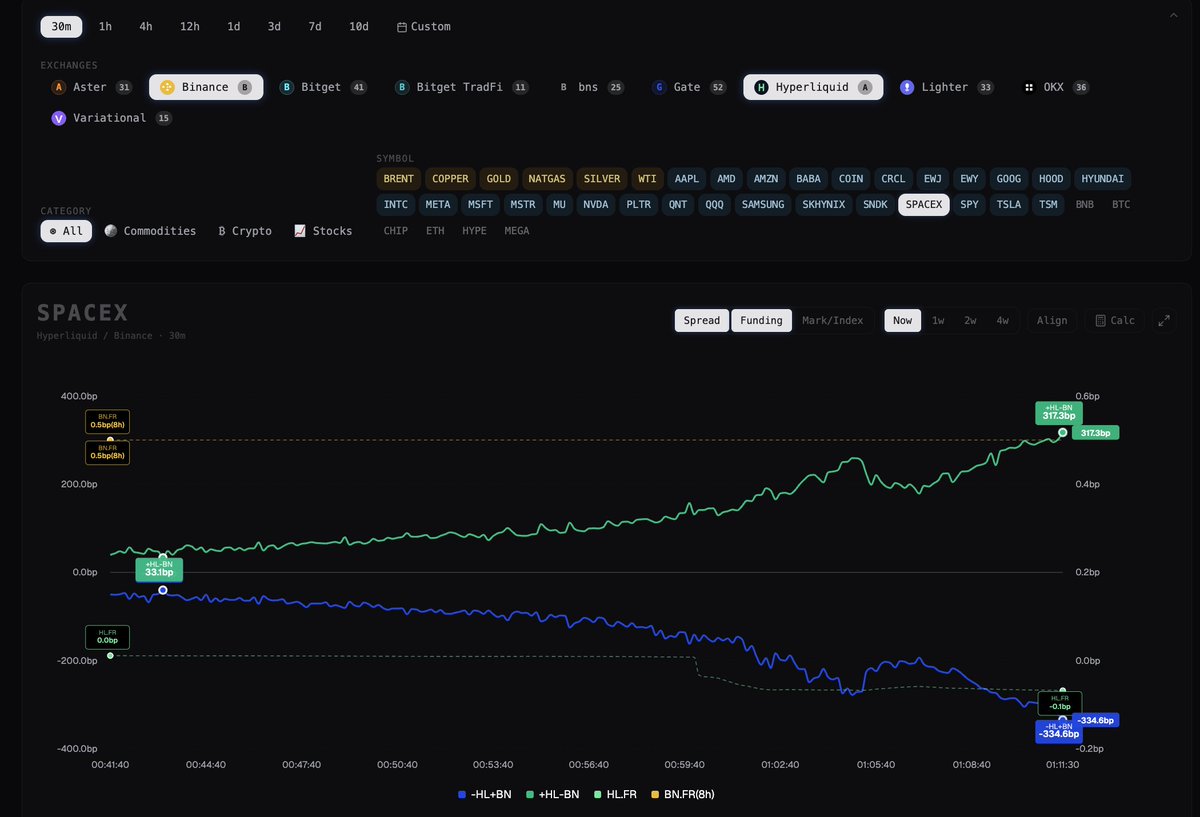Screen dimensions: 1200x817
Task: Toggle the Aster exchange
Action: click(x=92, y=87)
